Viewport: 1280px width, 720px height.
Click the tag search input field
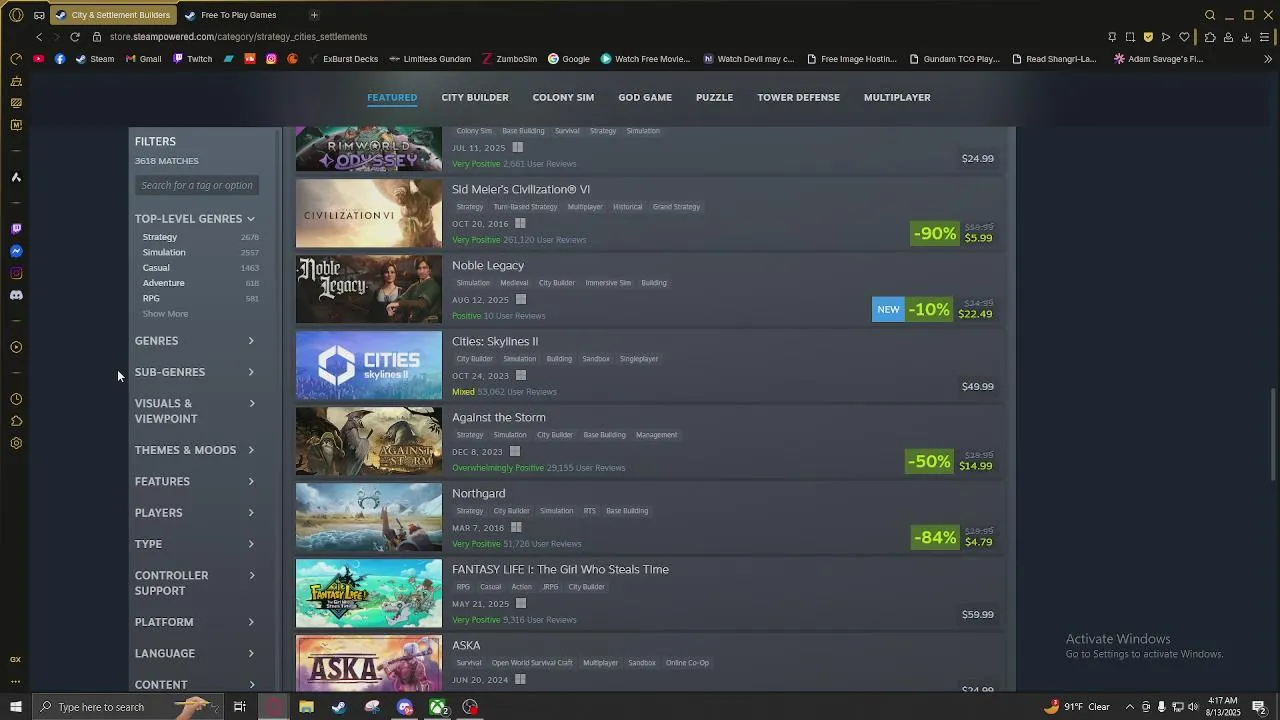point(197,185)
